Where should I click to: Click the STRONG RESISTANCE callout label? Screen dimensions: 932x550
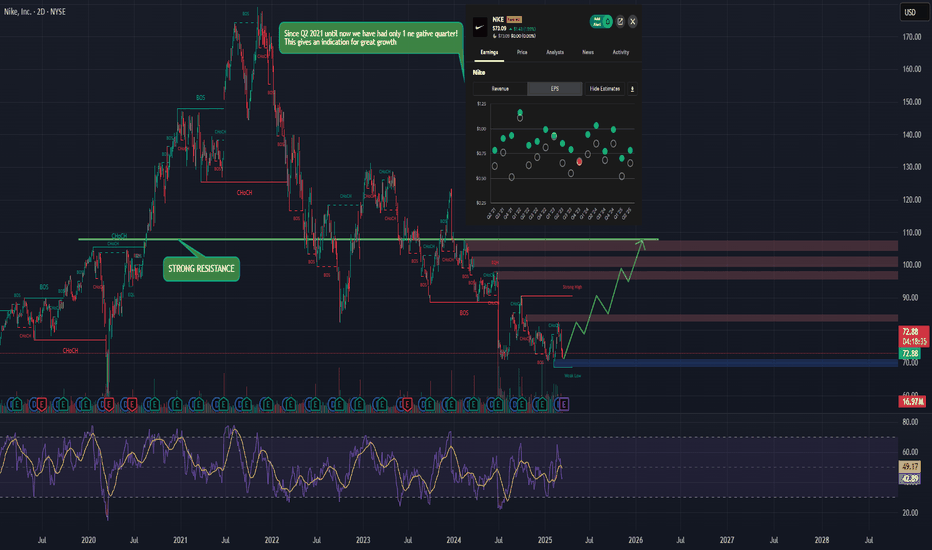point(201,269)
